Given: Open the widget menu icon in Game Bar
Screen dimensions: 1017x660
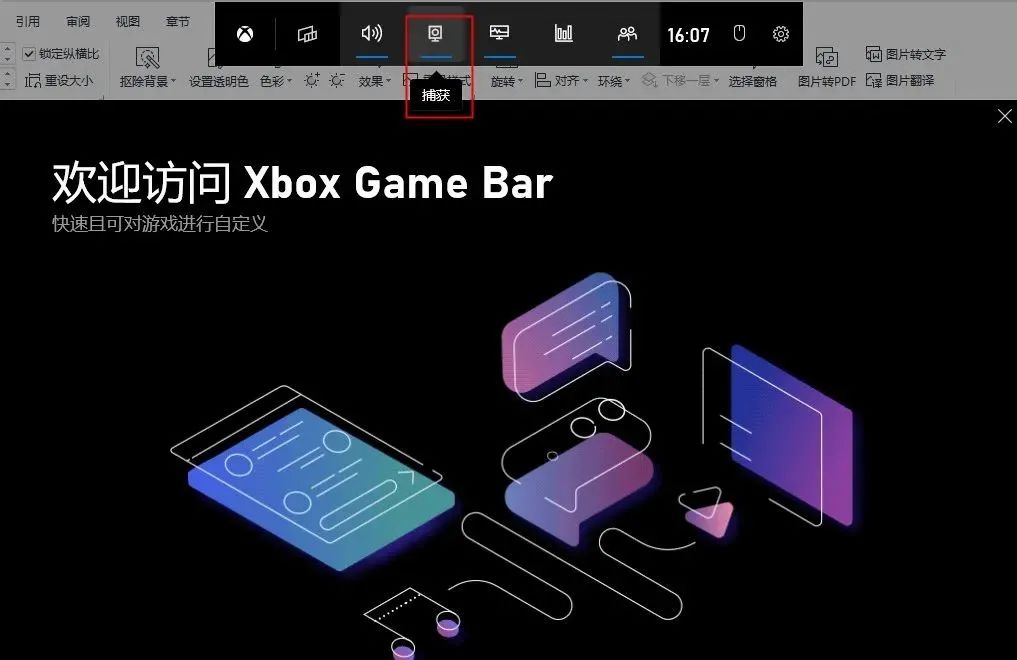Looking at the screenshot, I should click(x=307, y=34).
